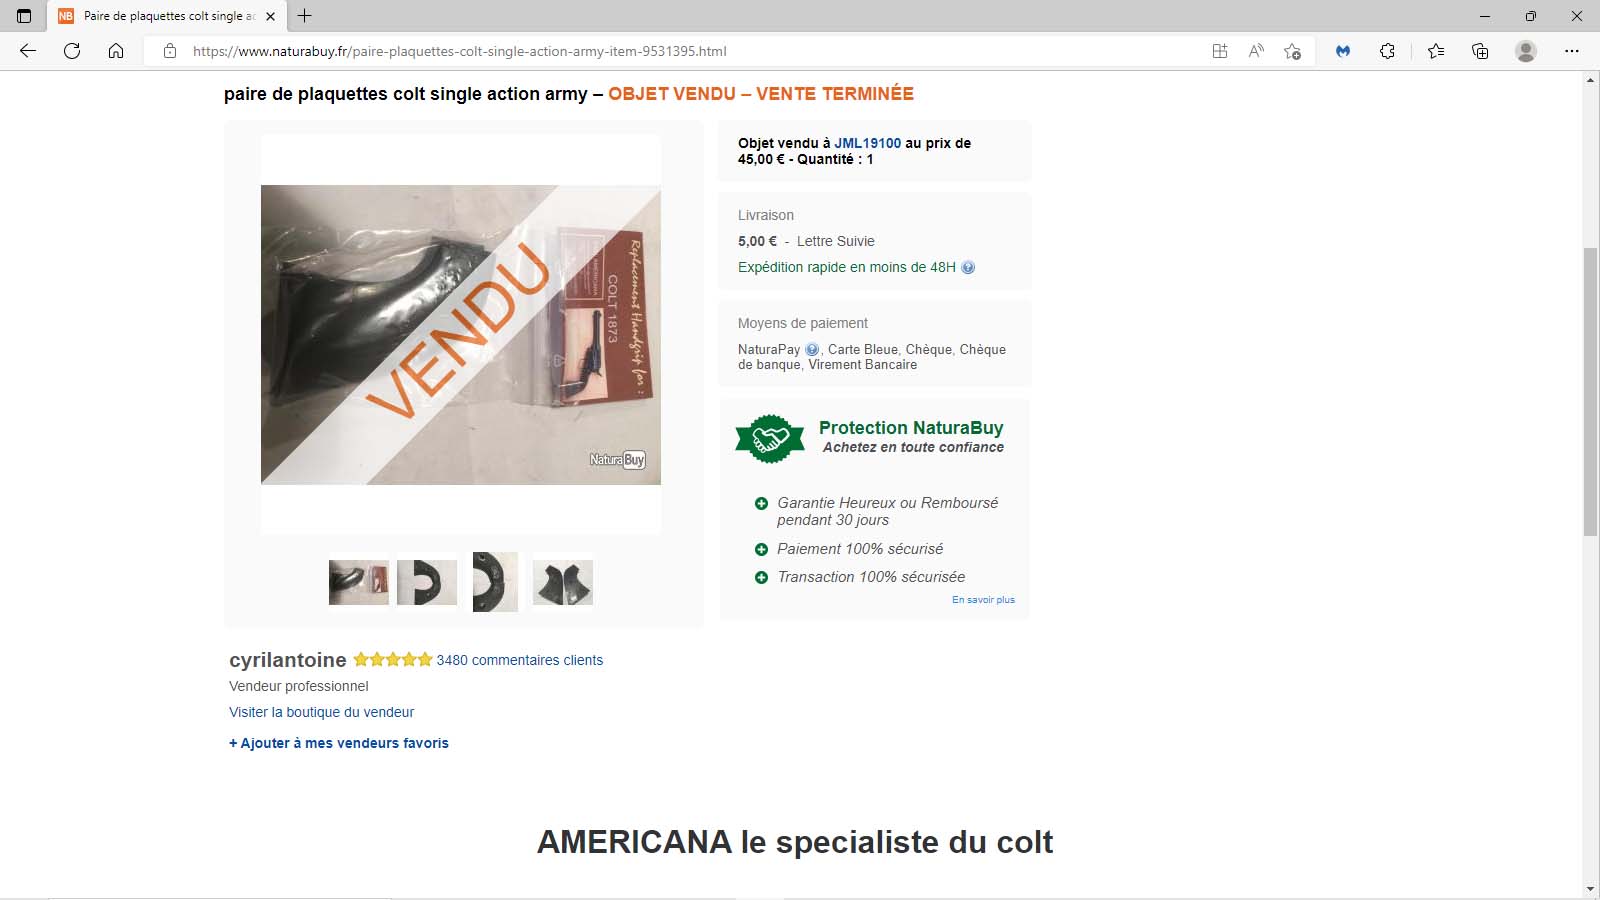Click the NaturaPay help question icon

(x=812, y=349)
